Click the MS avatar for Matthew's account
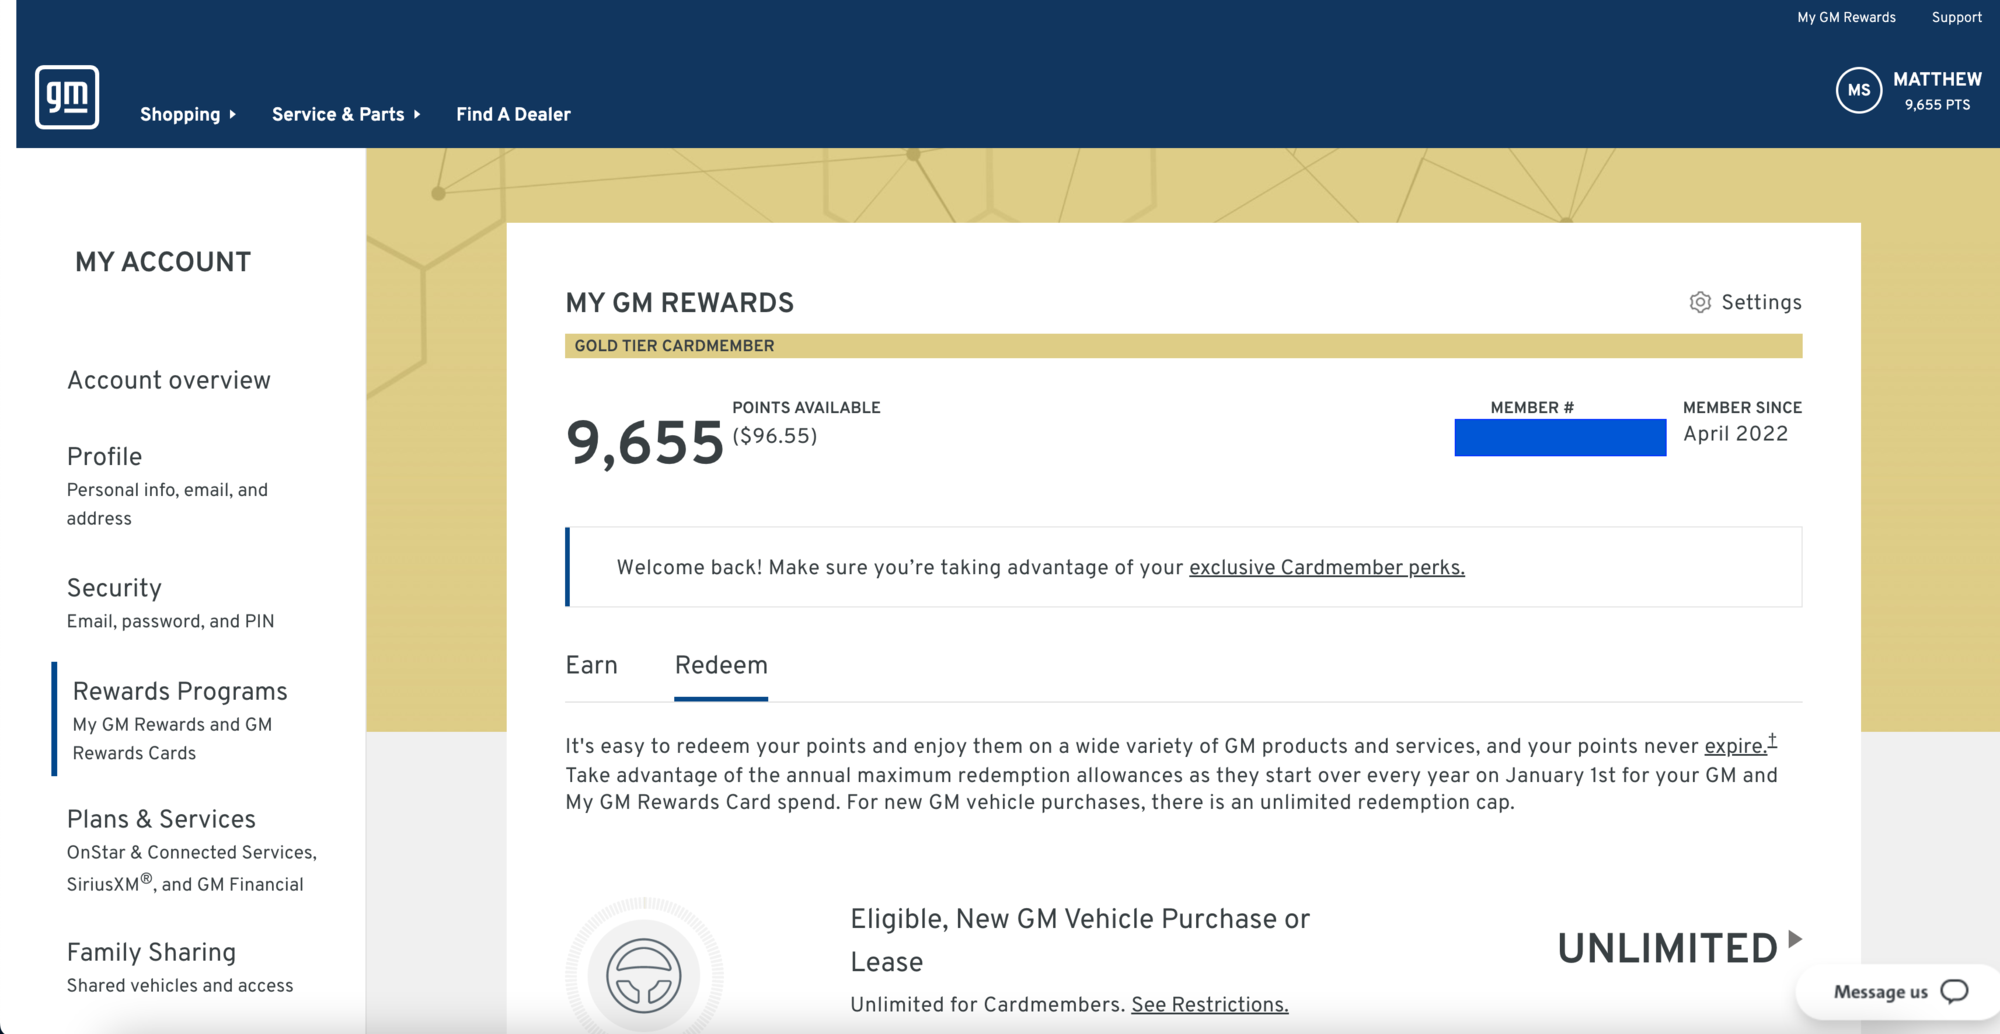This screenshot has height=1034, width=2000. tap(1858, 91)
